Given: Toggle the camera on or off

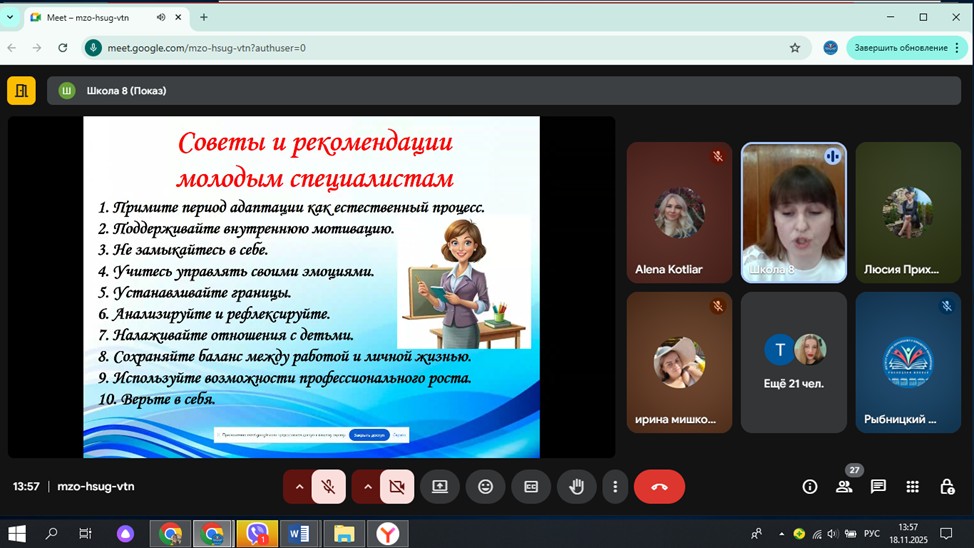Looking at the screenshot, I should click(396, 487).
